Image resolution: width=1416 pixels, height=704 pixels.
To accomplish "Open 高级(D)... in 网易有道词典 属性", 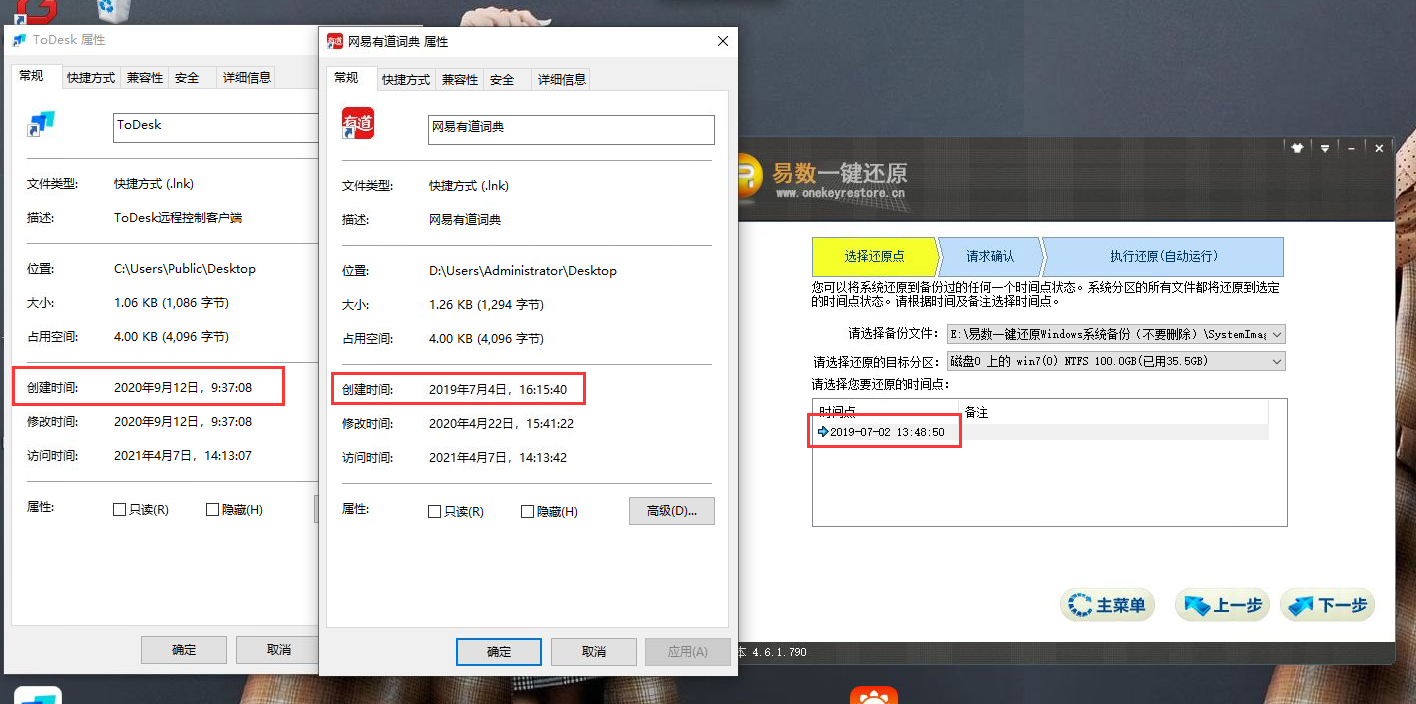I will tap(672, 511).
